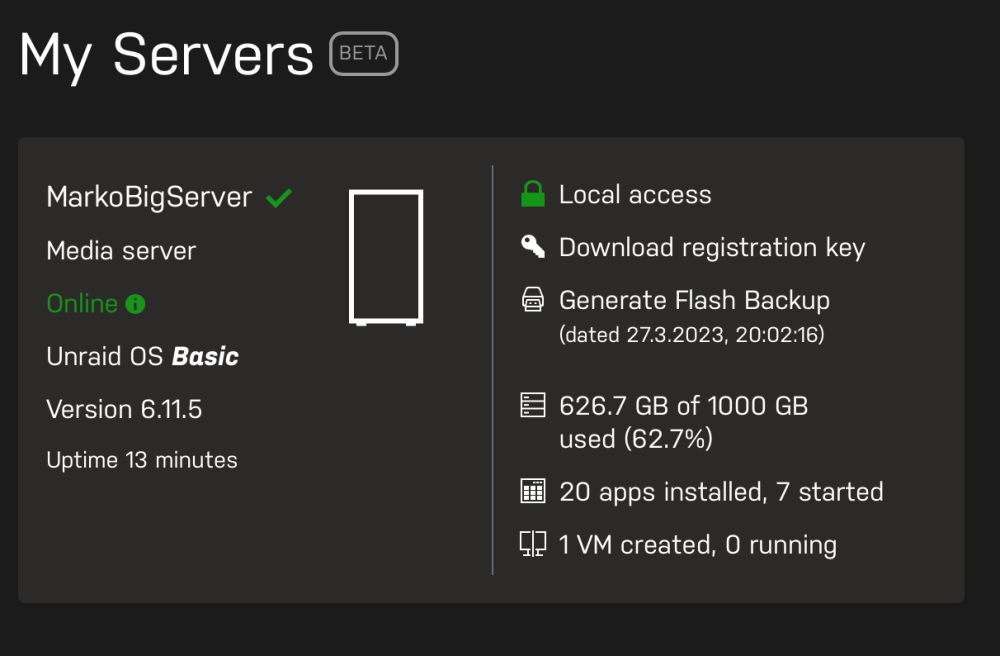Open the MarkoBigServer server name
1000x656 pixels.
pyautogui.click(x=149, y=197)
